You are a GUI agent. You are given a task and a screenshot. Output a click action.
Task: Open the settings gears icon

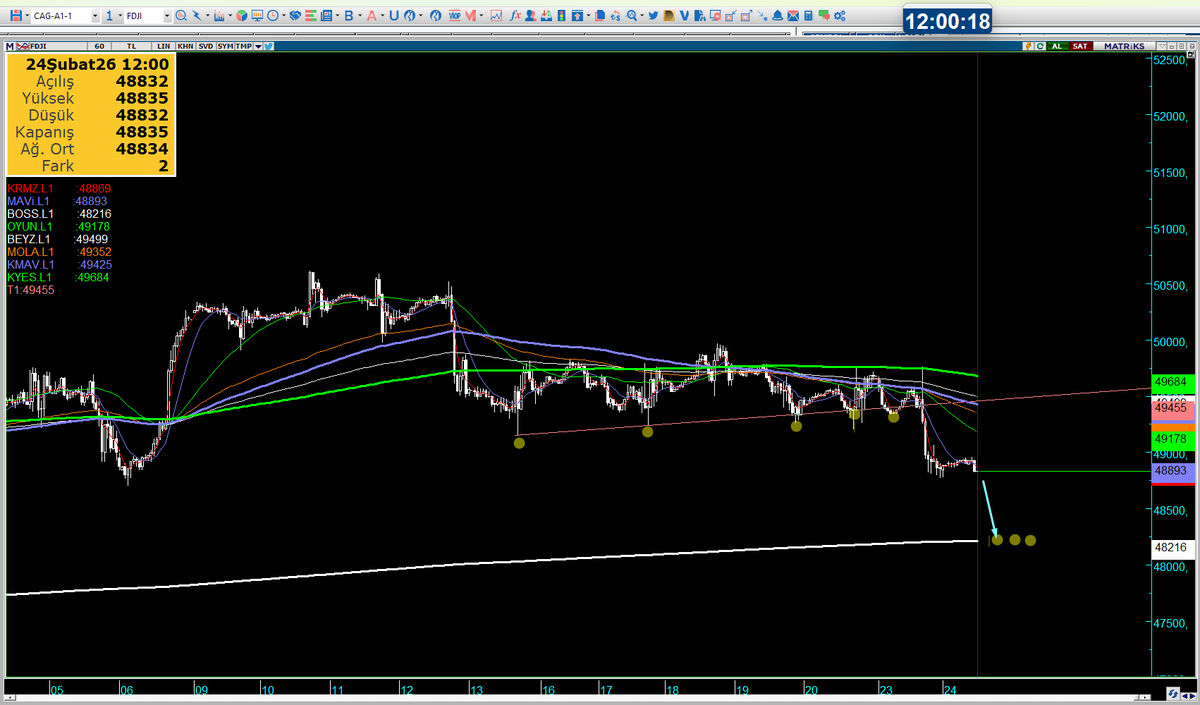840,16
